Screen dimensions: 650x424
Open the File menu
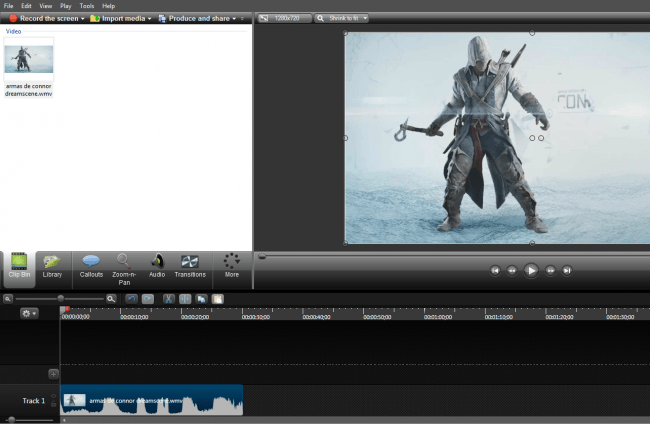click(x=8, y=6)
